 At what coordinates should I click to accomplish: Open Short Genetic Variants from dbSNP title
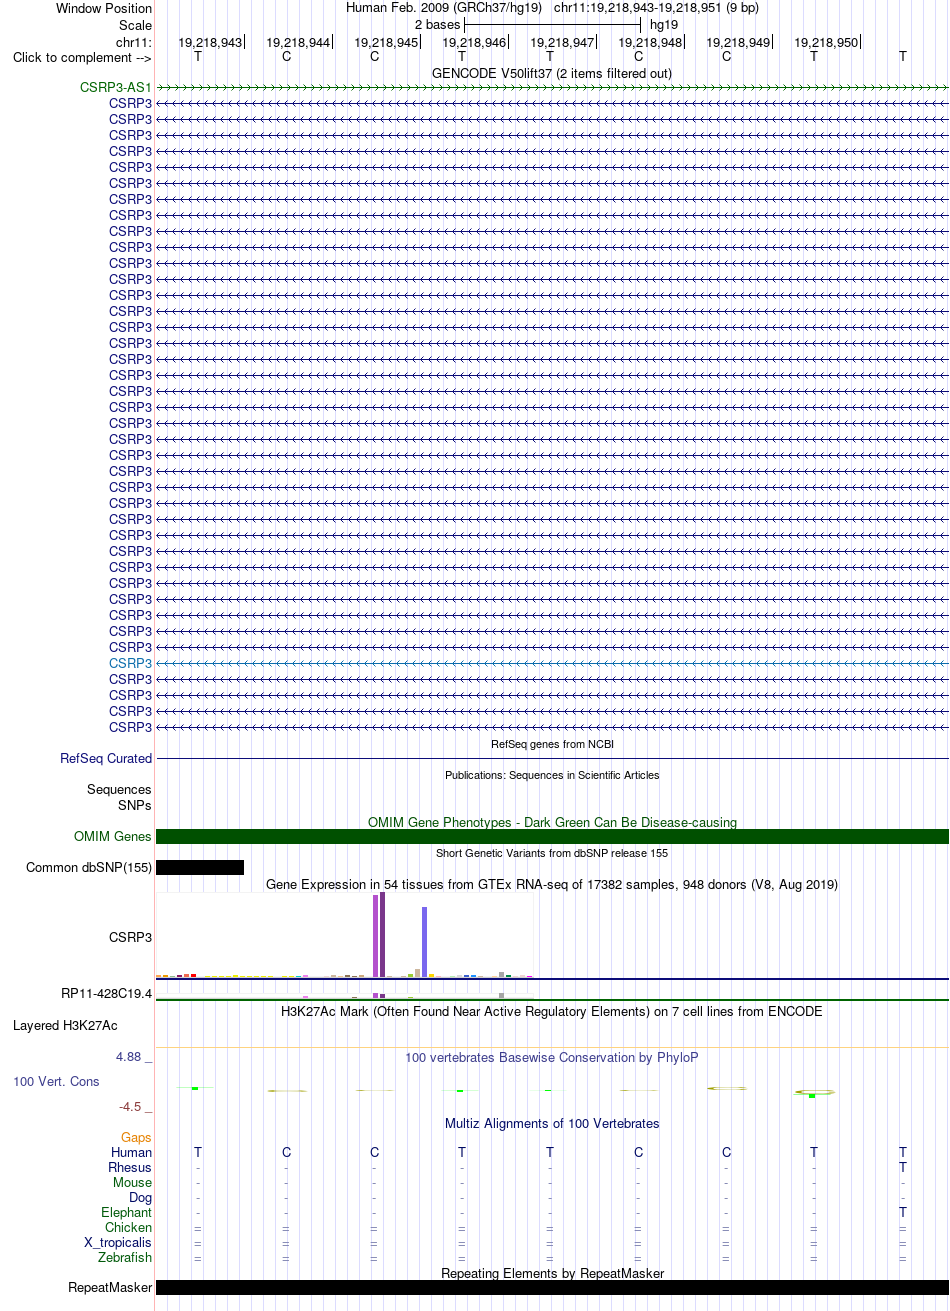(x=552, y=853)
